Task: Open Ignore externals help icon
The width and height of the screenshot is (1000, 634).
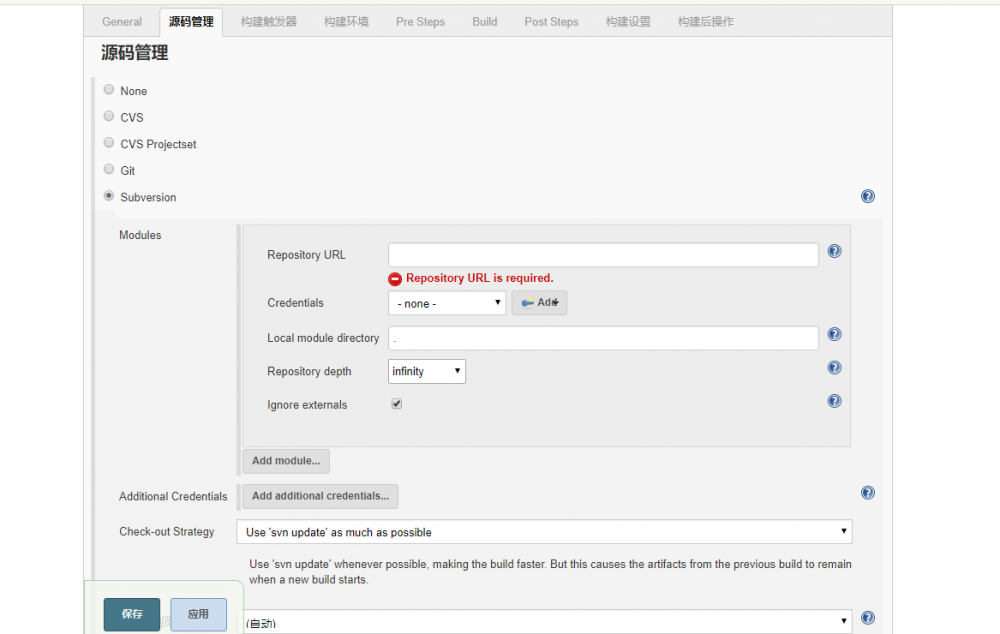Action: pos(834,400)
